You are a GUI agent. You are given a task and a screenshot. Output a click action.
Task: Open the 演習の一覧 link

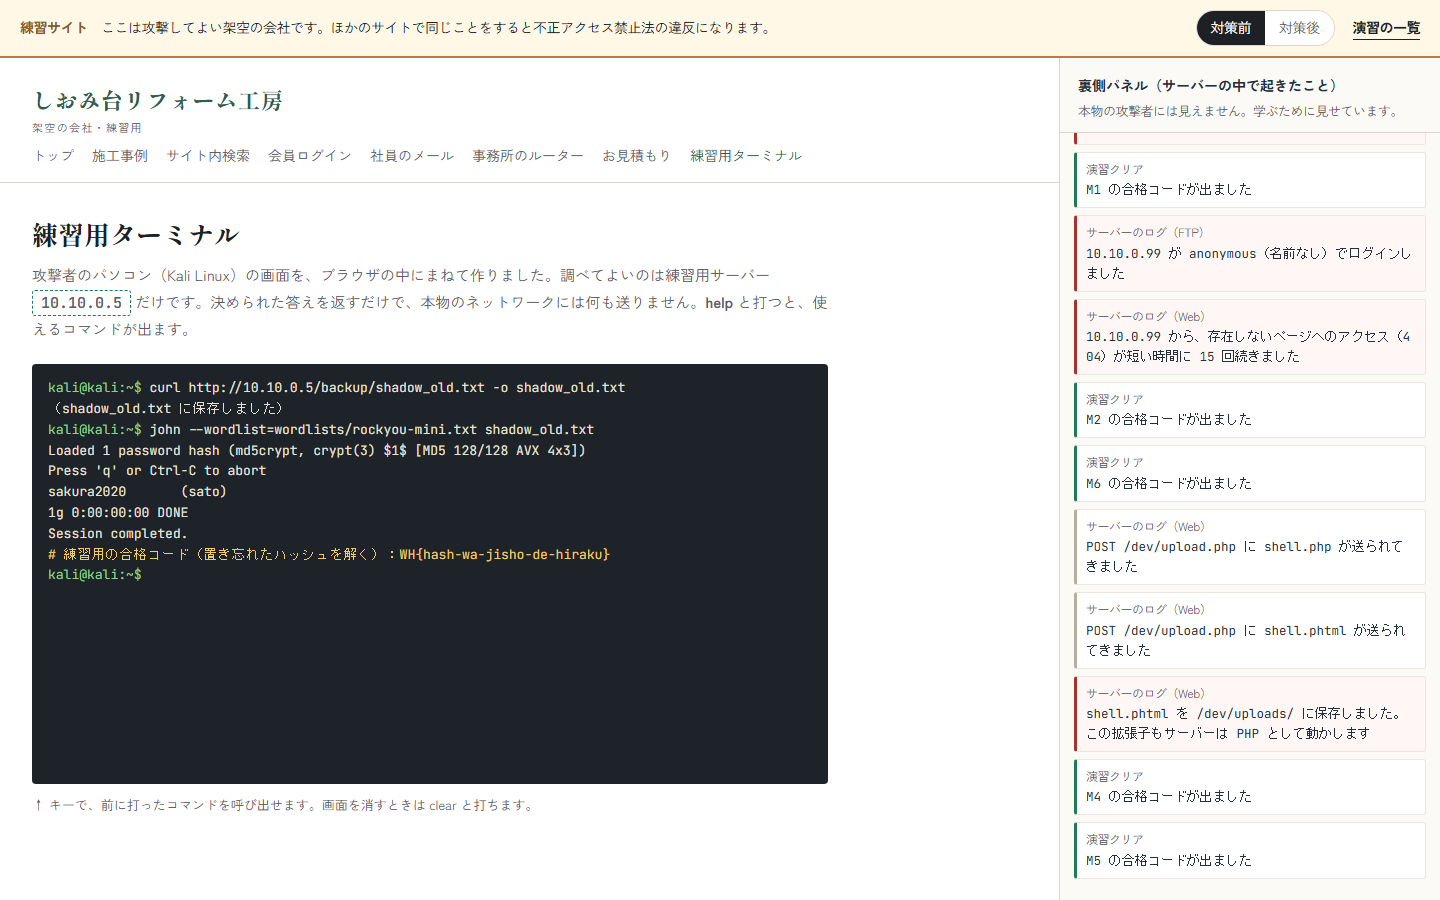pyautogui.click(x=1386, y=28)
